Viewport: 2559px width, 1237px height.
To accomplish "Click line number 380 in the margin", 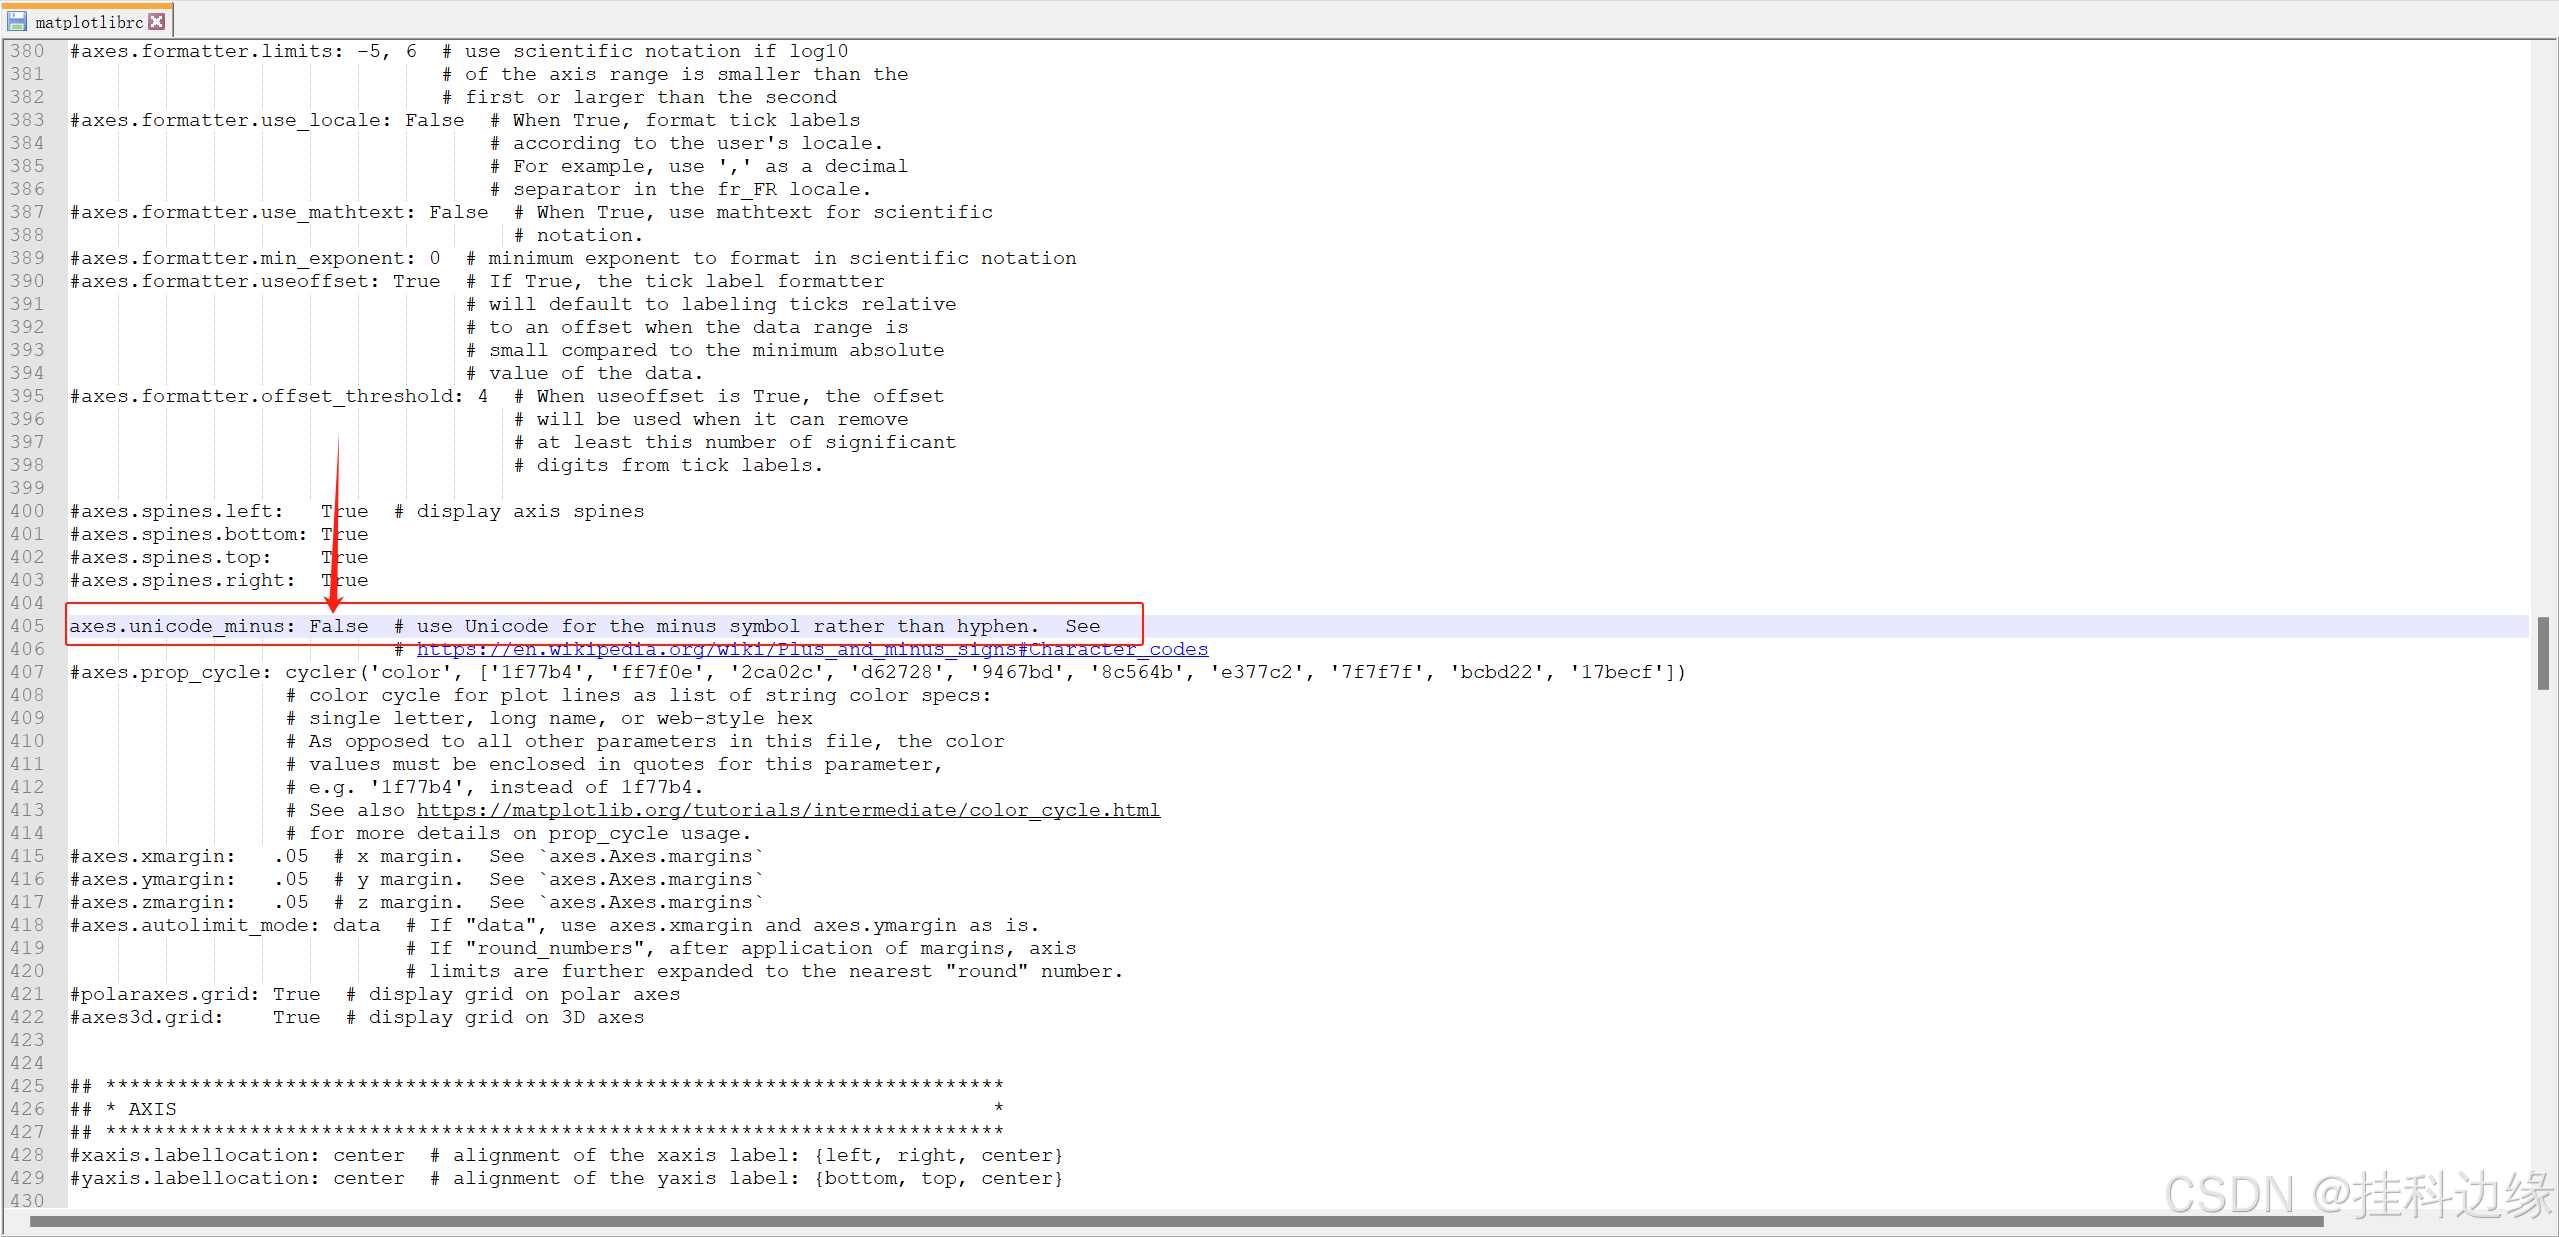I will 28,51.
